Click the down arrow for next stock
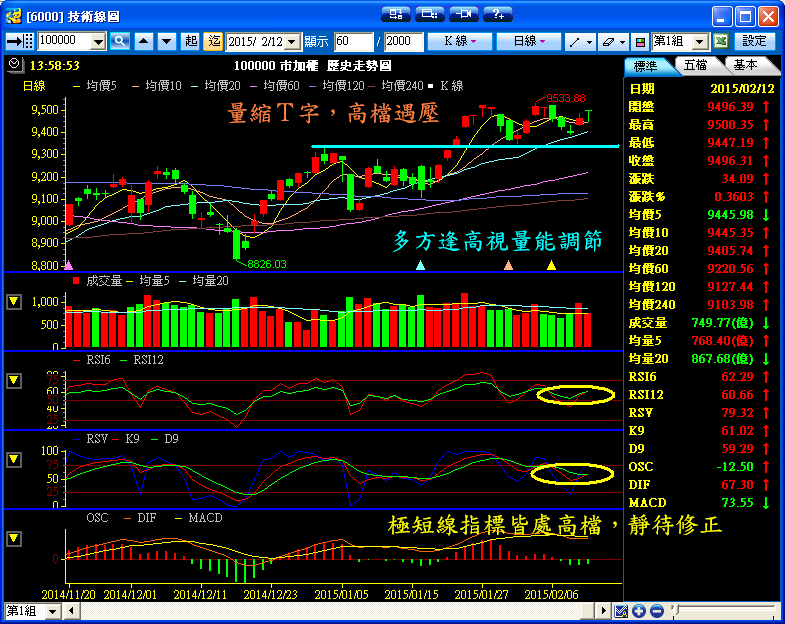The width and height of the screenshot is (785, 624). (165, 41)
